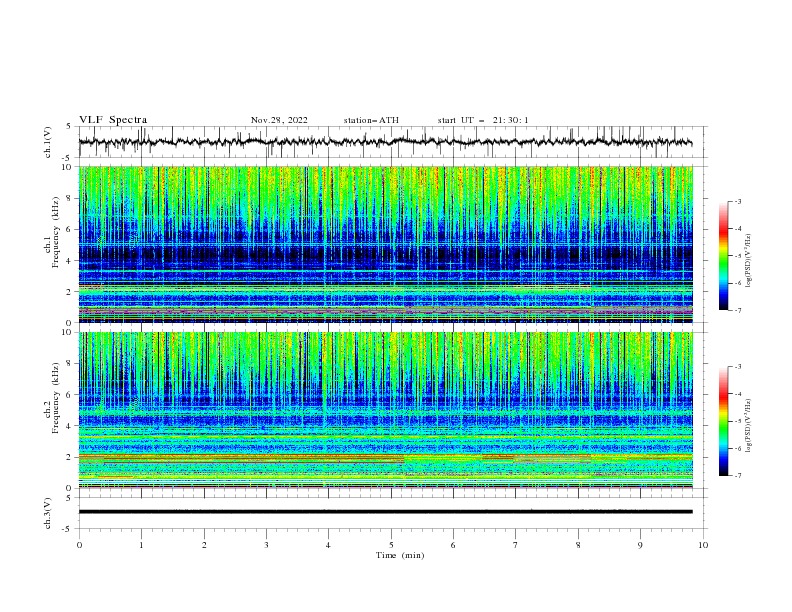
Task: Click time axis tick "5" at bottom
Action: [x=391, y=545]
